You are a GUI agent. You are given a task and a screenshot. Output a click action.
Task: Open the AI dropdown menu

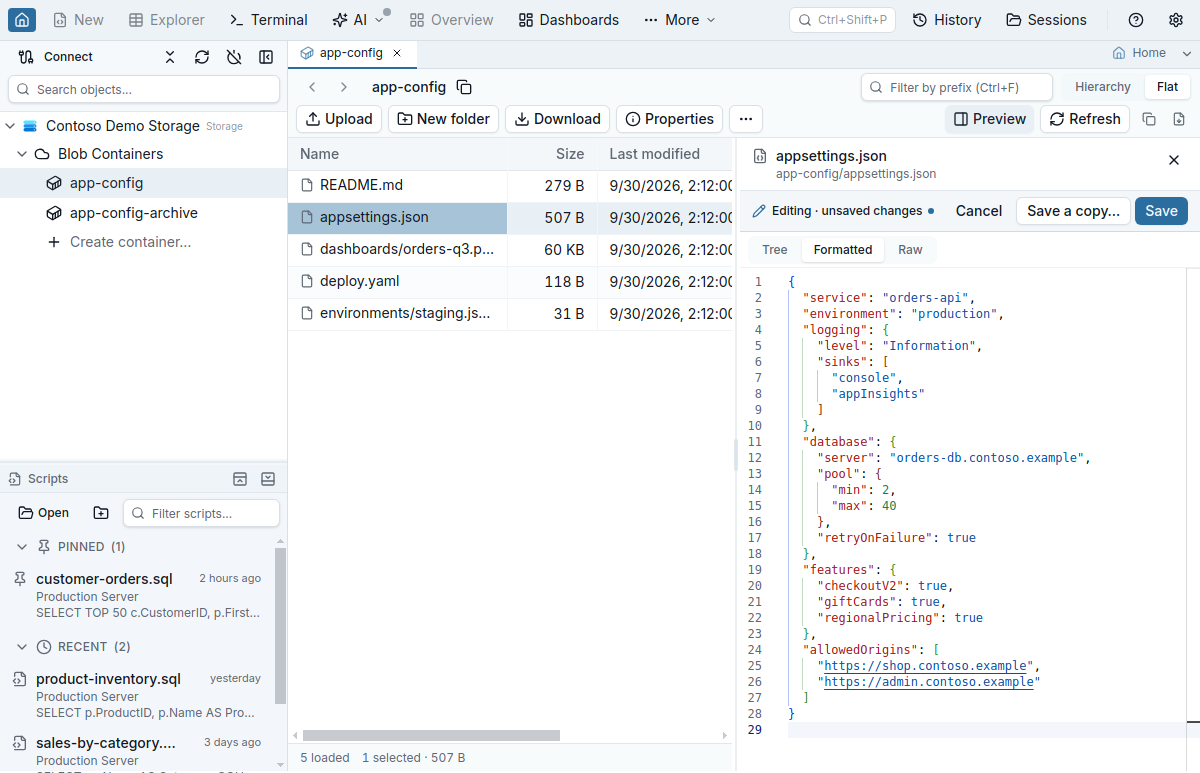tap(358, 20)
